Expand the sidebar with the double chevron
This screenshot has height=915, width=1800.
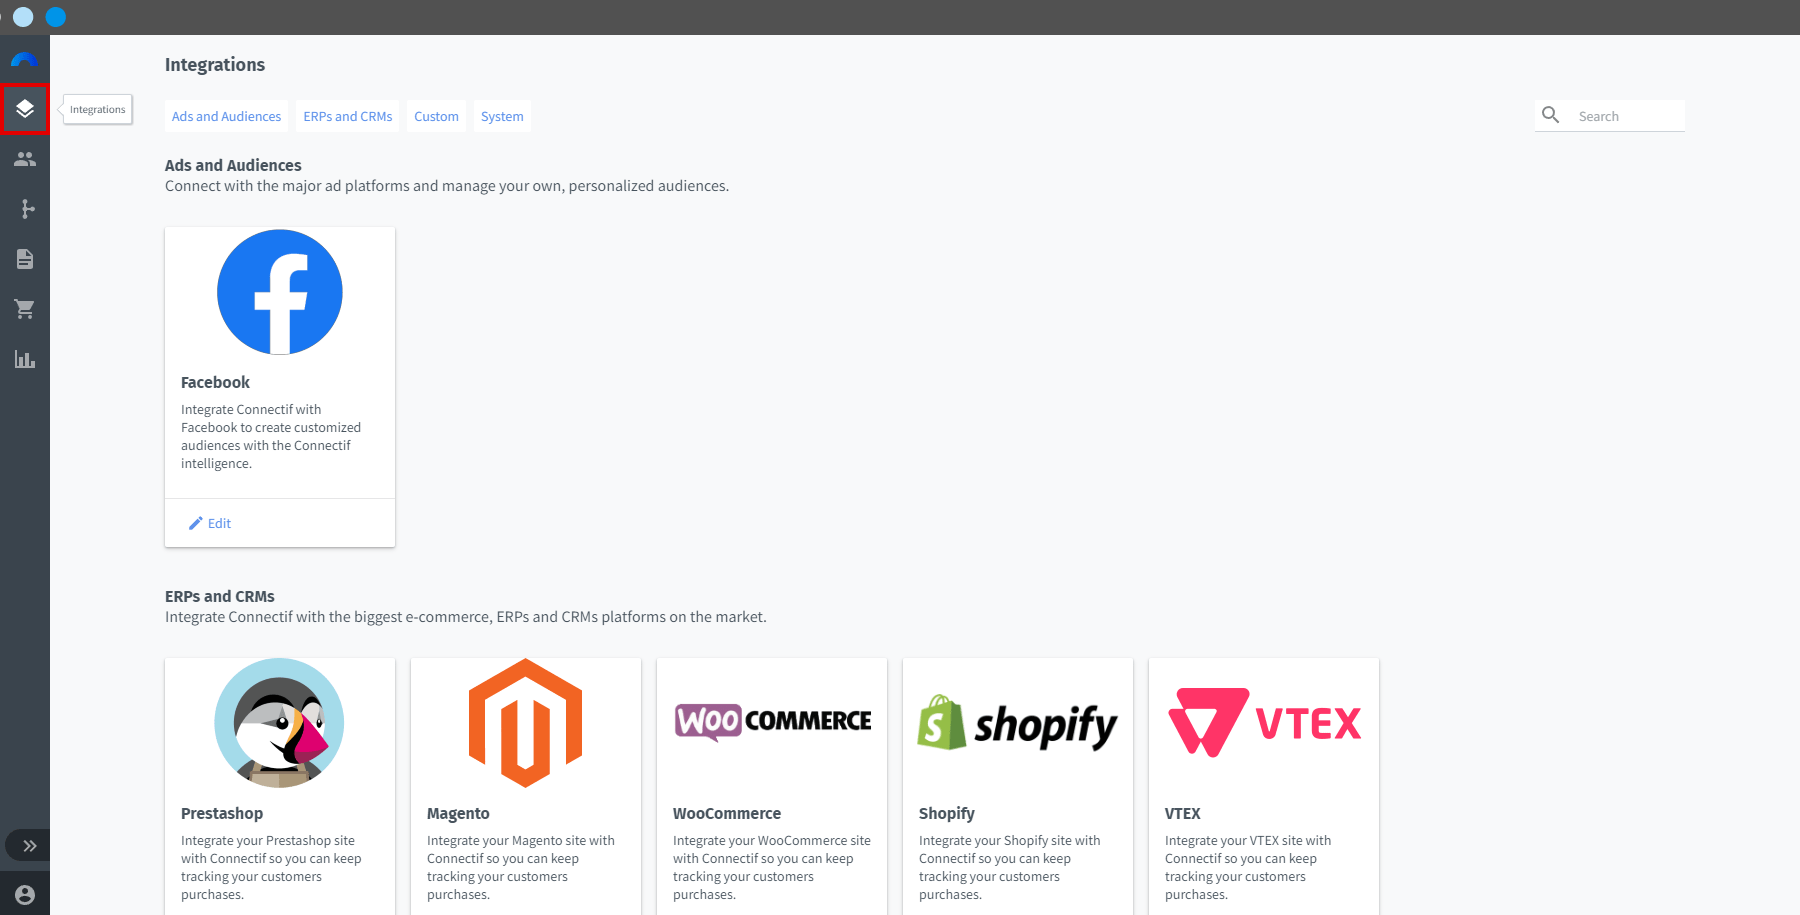[30, 846]
